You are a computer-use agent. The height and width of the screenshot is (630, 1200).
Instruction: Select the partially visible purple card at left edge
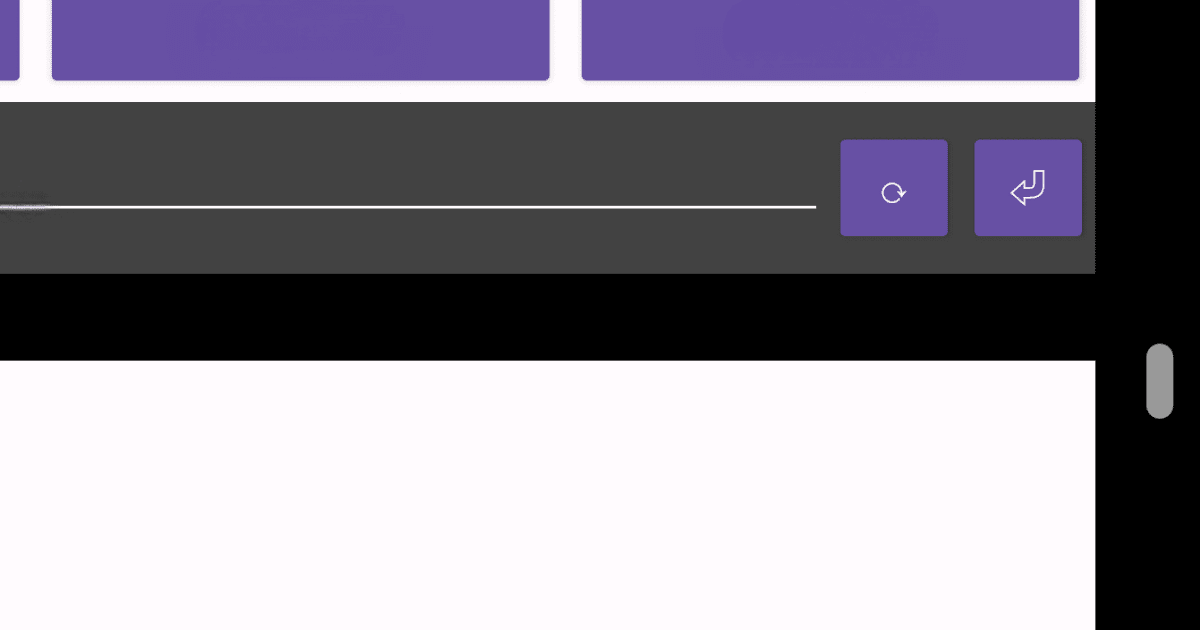coord(9,40)
